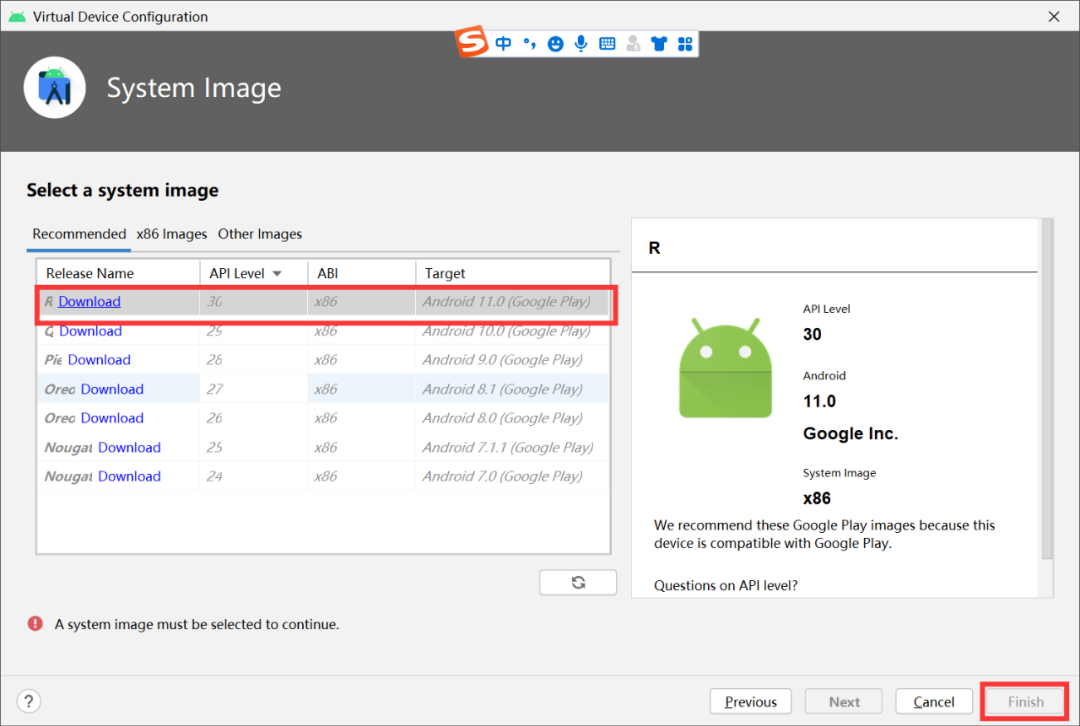The image size is (1080, 726).
Task: Activate Sogou voice input microphone
Action: point(581,43)
